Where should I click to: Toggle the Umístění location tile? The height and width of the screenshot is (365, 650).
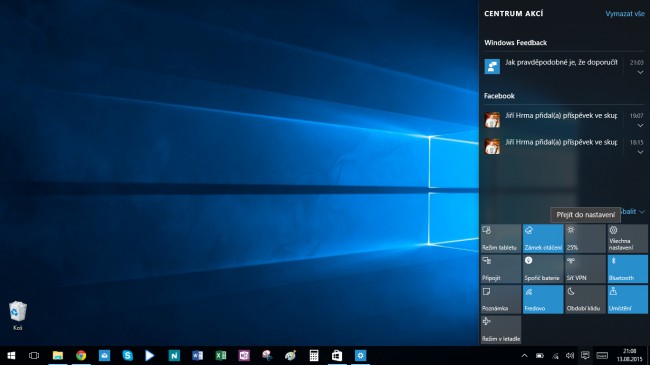point(628,299)
